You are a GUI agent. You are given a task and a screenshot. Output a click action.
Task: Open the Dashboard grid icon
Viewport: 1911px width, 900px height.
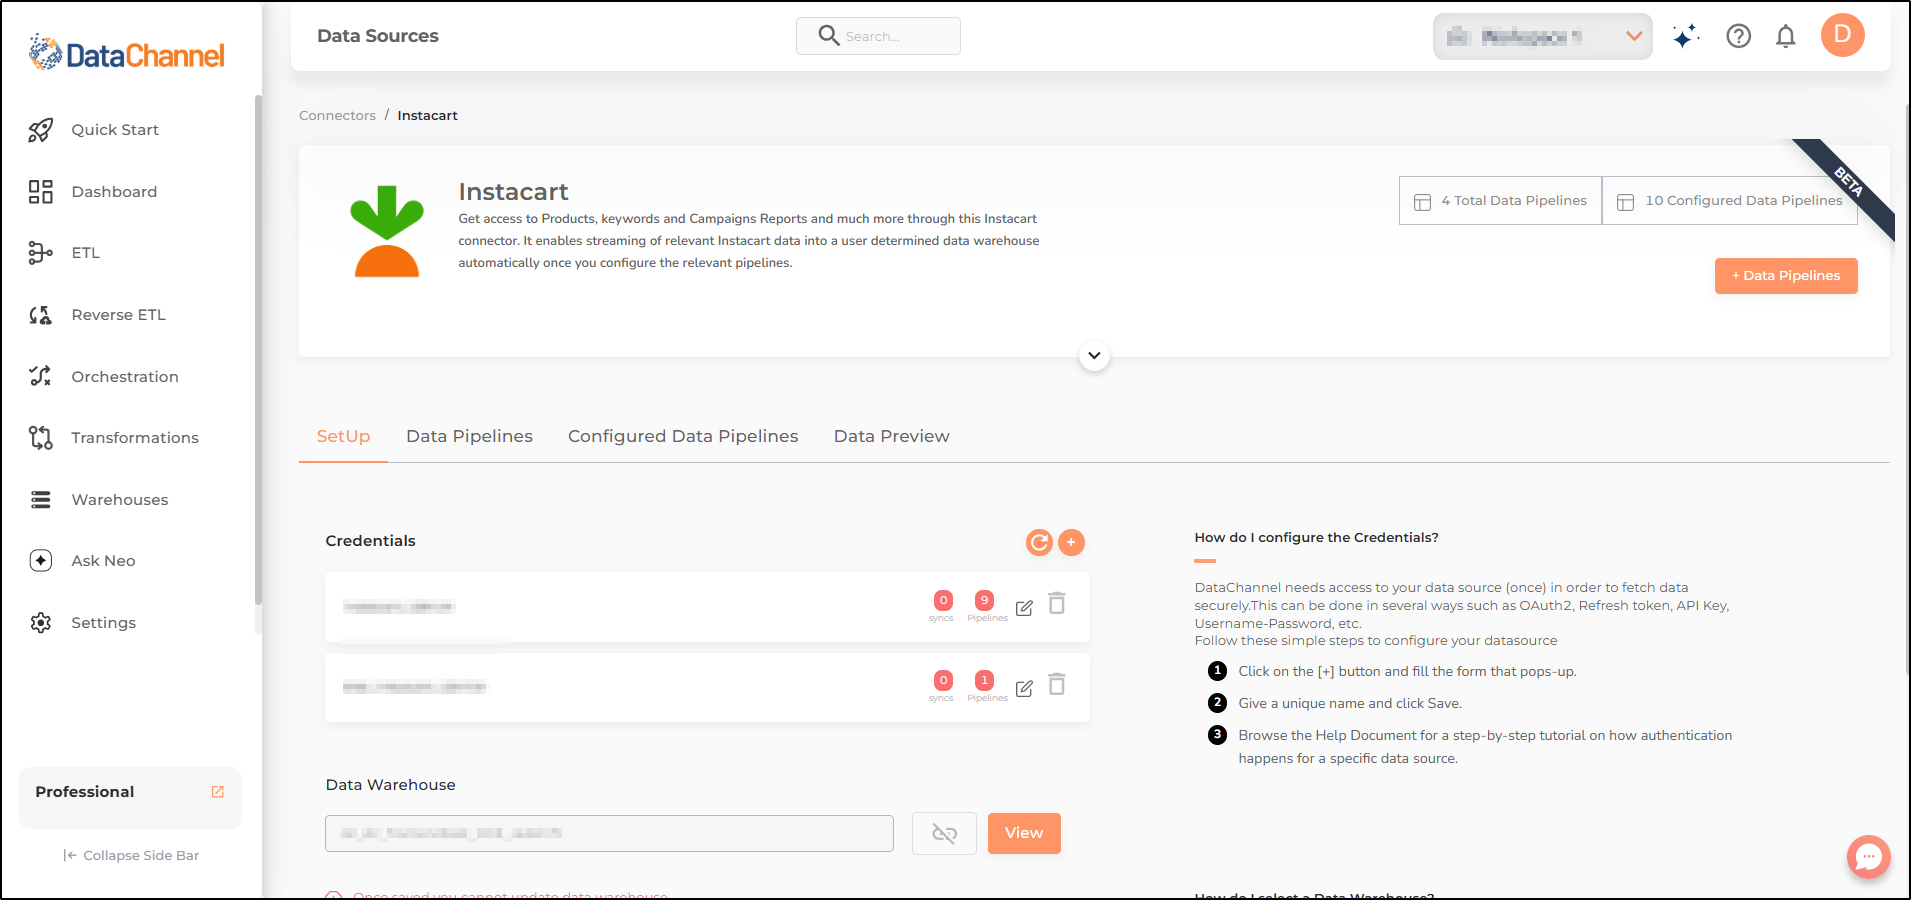point(40,192)
